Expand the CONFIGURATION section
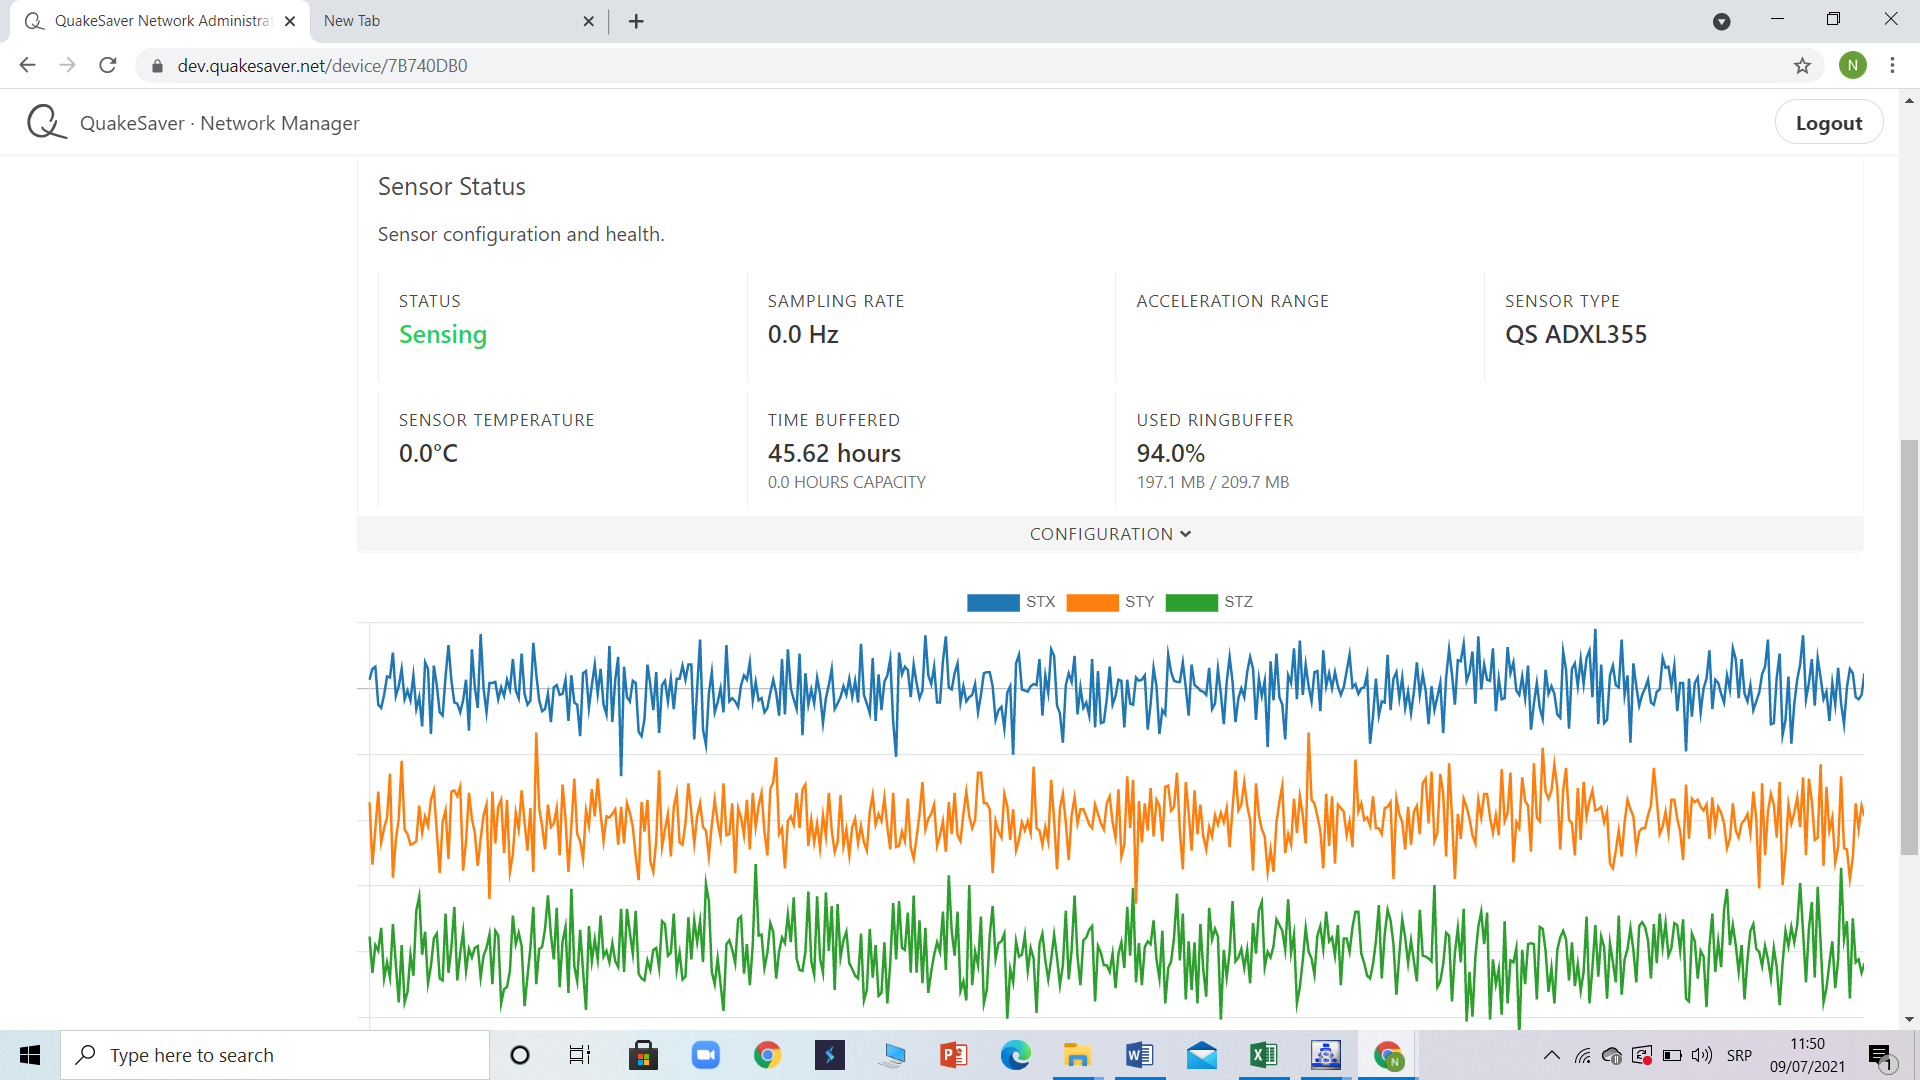This screenshot has width=1920, height=1080. 1110,534
